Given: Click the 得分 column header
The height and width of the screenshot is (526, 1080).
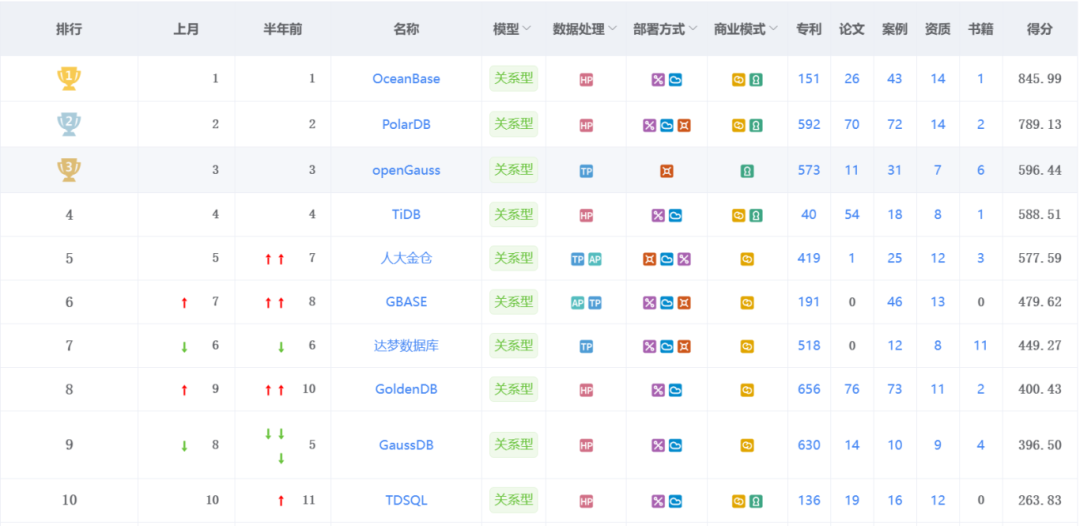Looking at the screenshot, I should (x=1039, y=29).
